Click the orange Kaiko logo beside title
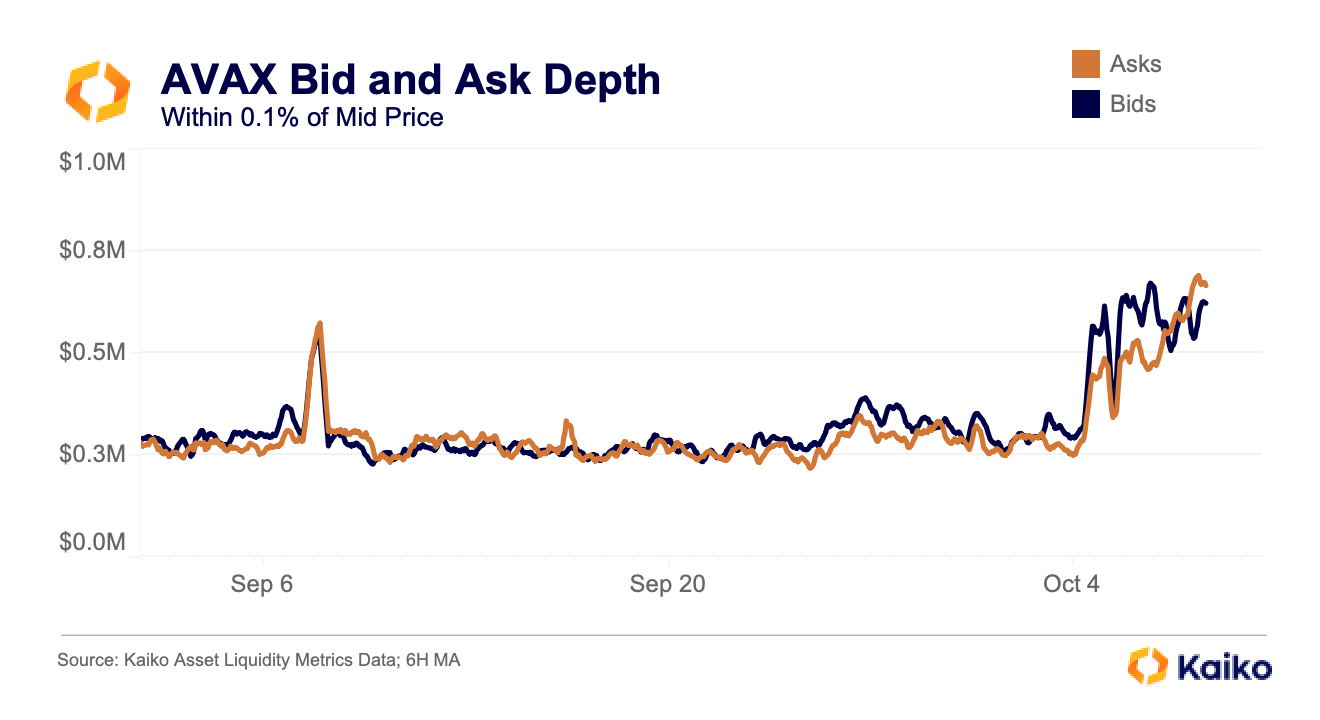 click(97, 91)
